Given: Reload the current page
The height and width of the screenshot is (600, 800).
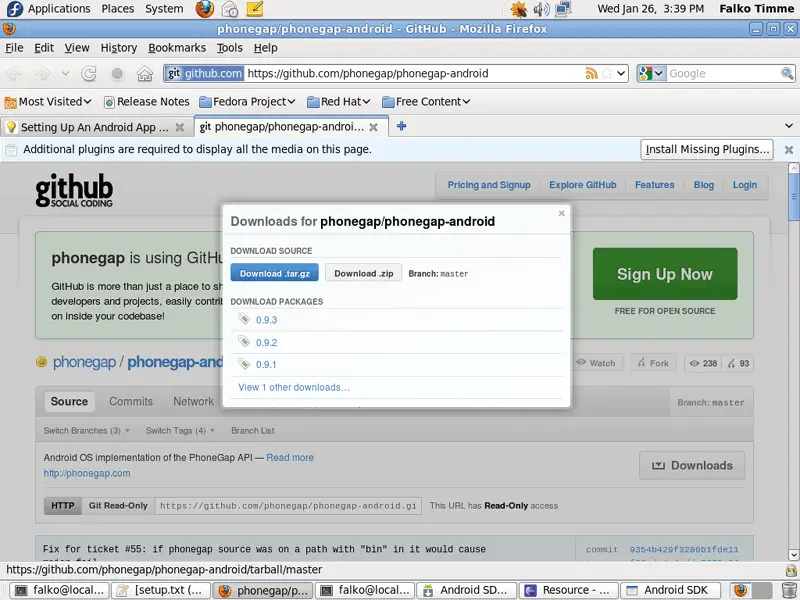Looking at the screenshot, I should pyautogui.click(x=89, y=74).
